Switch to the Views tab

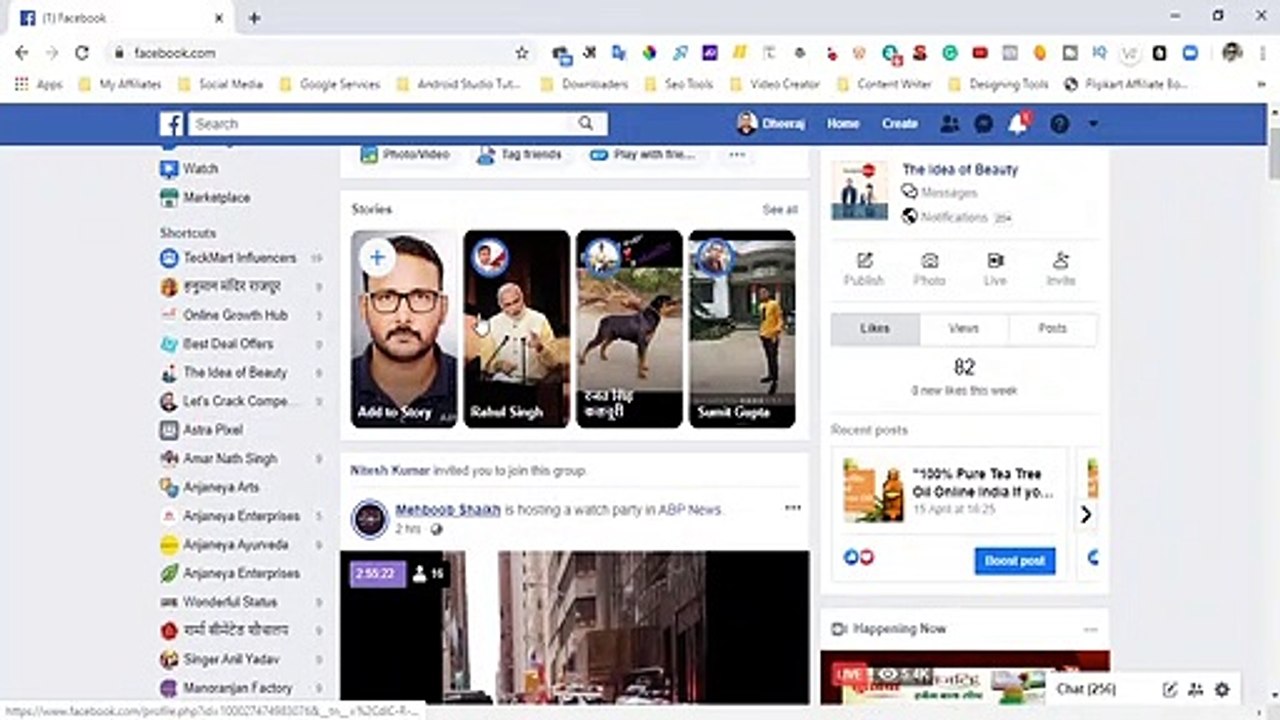964,329
